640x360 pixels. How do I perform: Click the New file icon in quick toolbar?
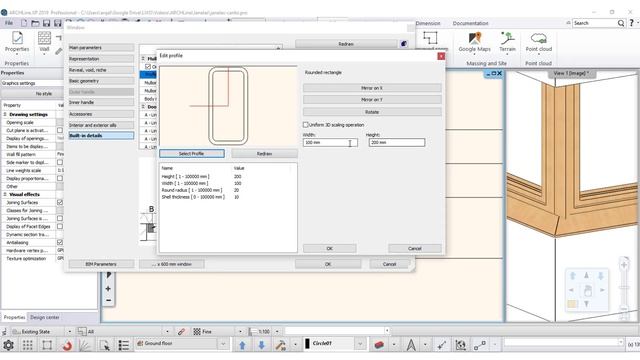[x=24, y=23]
